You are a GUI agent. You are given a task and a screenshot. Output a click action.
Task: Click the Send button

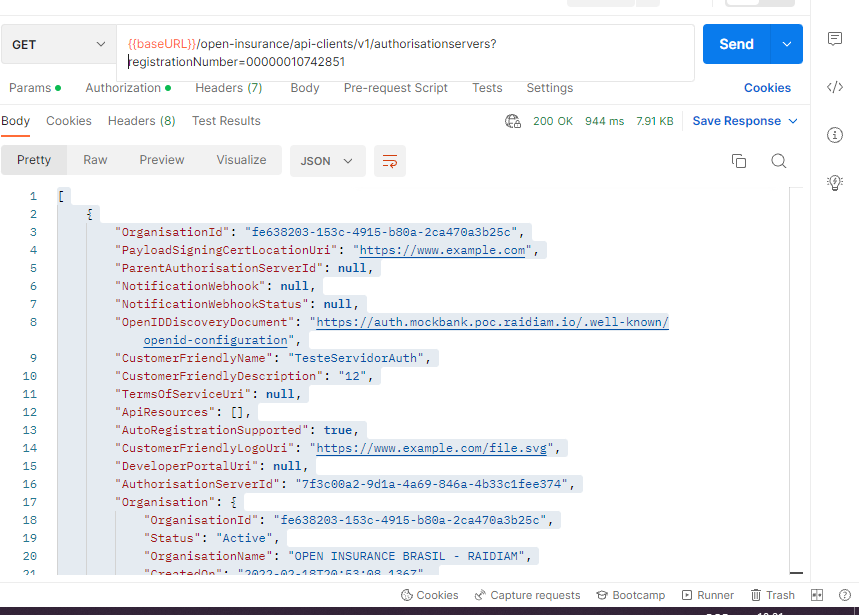pos(736,45)
